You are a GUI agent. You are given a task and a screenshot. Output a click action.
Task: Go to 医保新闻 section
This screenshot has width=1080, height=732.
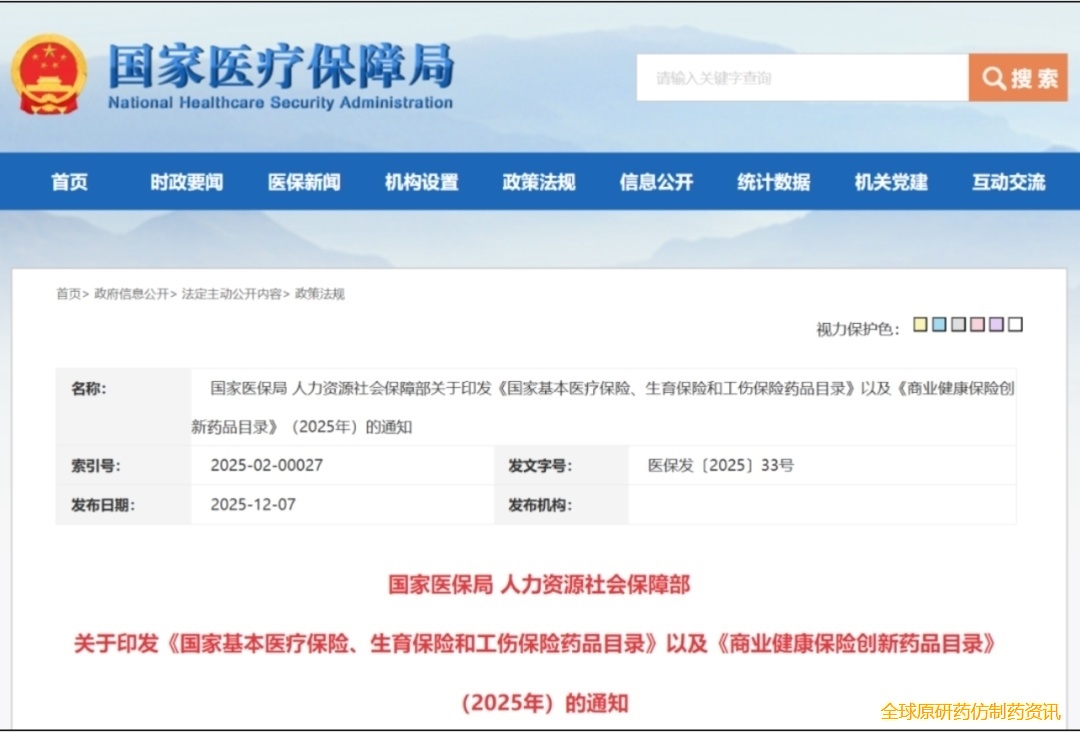pos(304,182)
